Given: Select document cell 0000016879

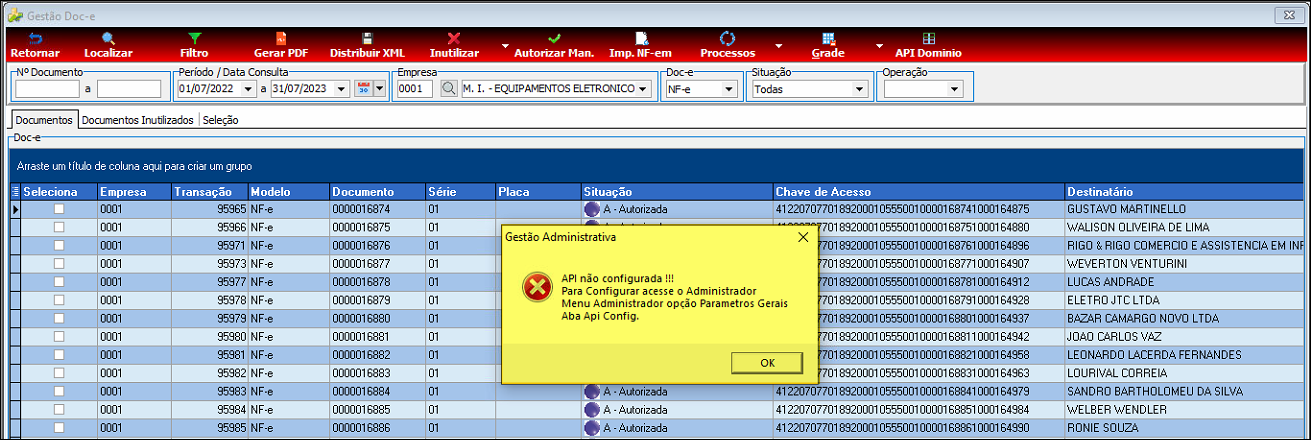Looking at the screenshot, I should point(377,300).
